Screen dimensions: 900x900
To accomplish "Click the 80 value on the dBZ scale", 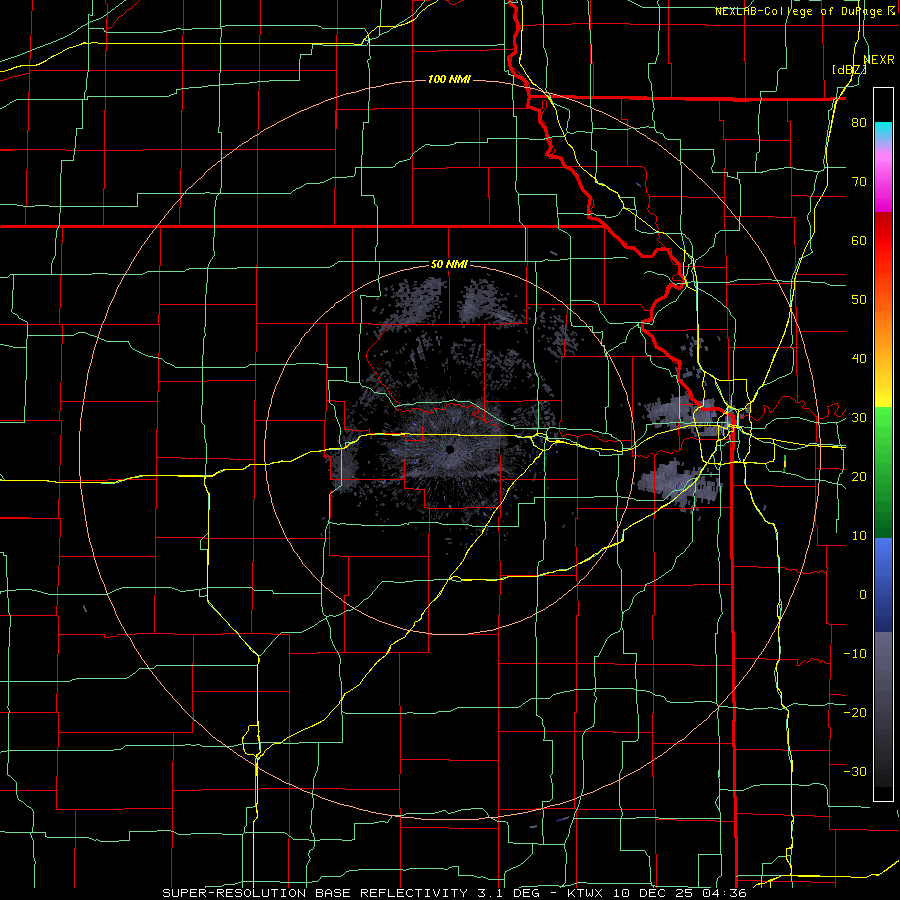I will pos(859,123).
